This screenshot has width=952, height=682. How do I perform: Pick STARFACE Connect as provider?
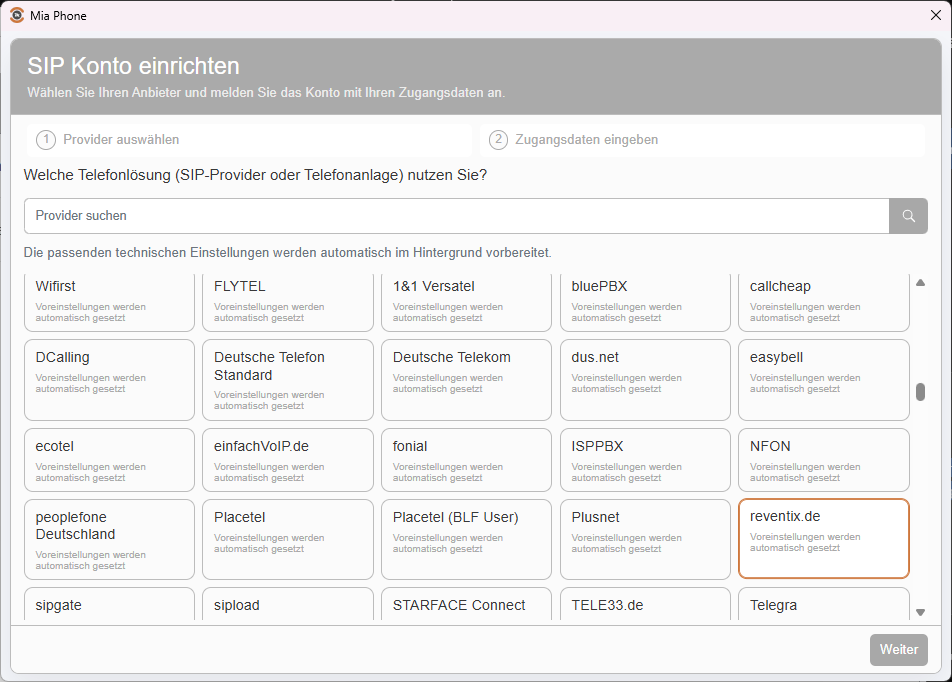coord(466,604)
